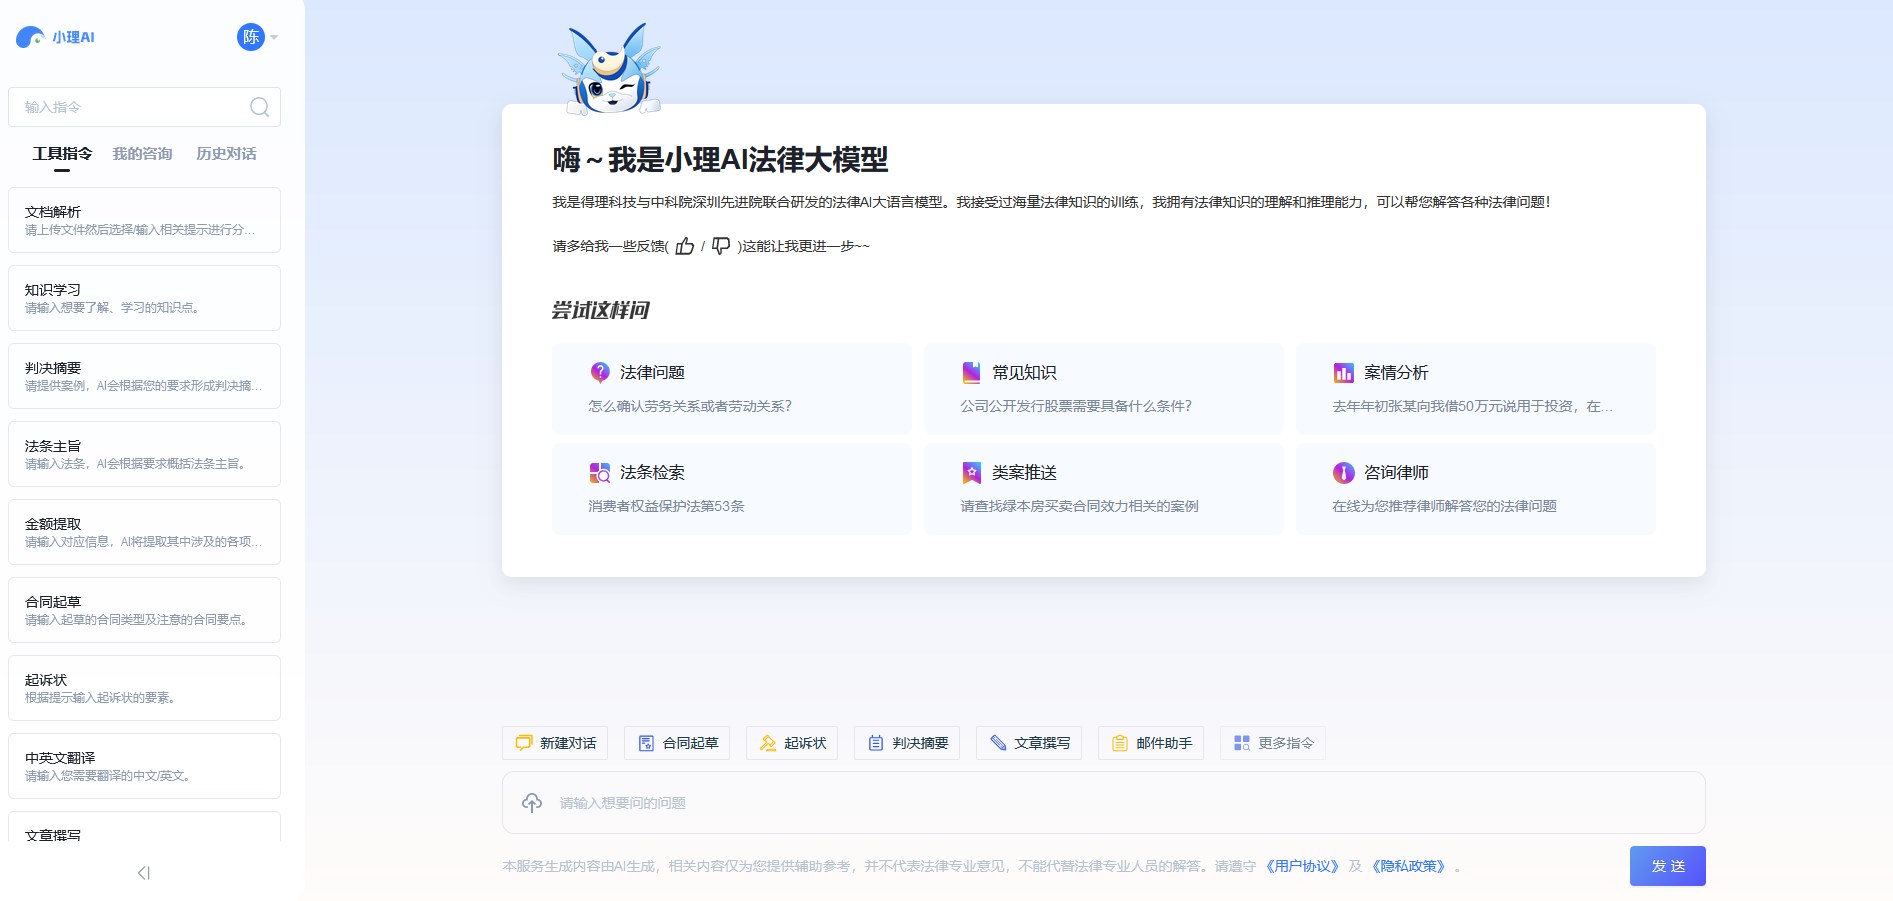
Task: Switch to the 我的咨询 tab
Action: pos(141,154)
